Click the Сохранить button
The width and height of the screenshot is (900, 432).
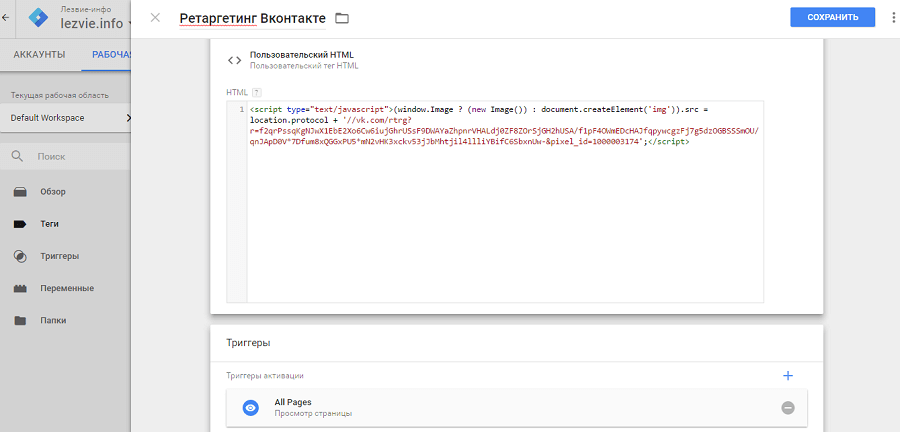coord(831,18)
